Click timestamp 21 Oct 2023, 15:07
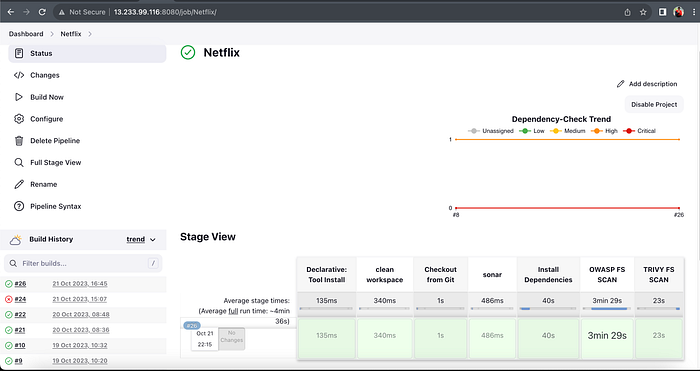This screenshot has height=371, width=700. 79,299
